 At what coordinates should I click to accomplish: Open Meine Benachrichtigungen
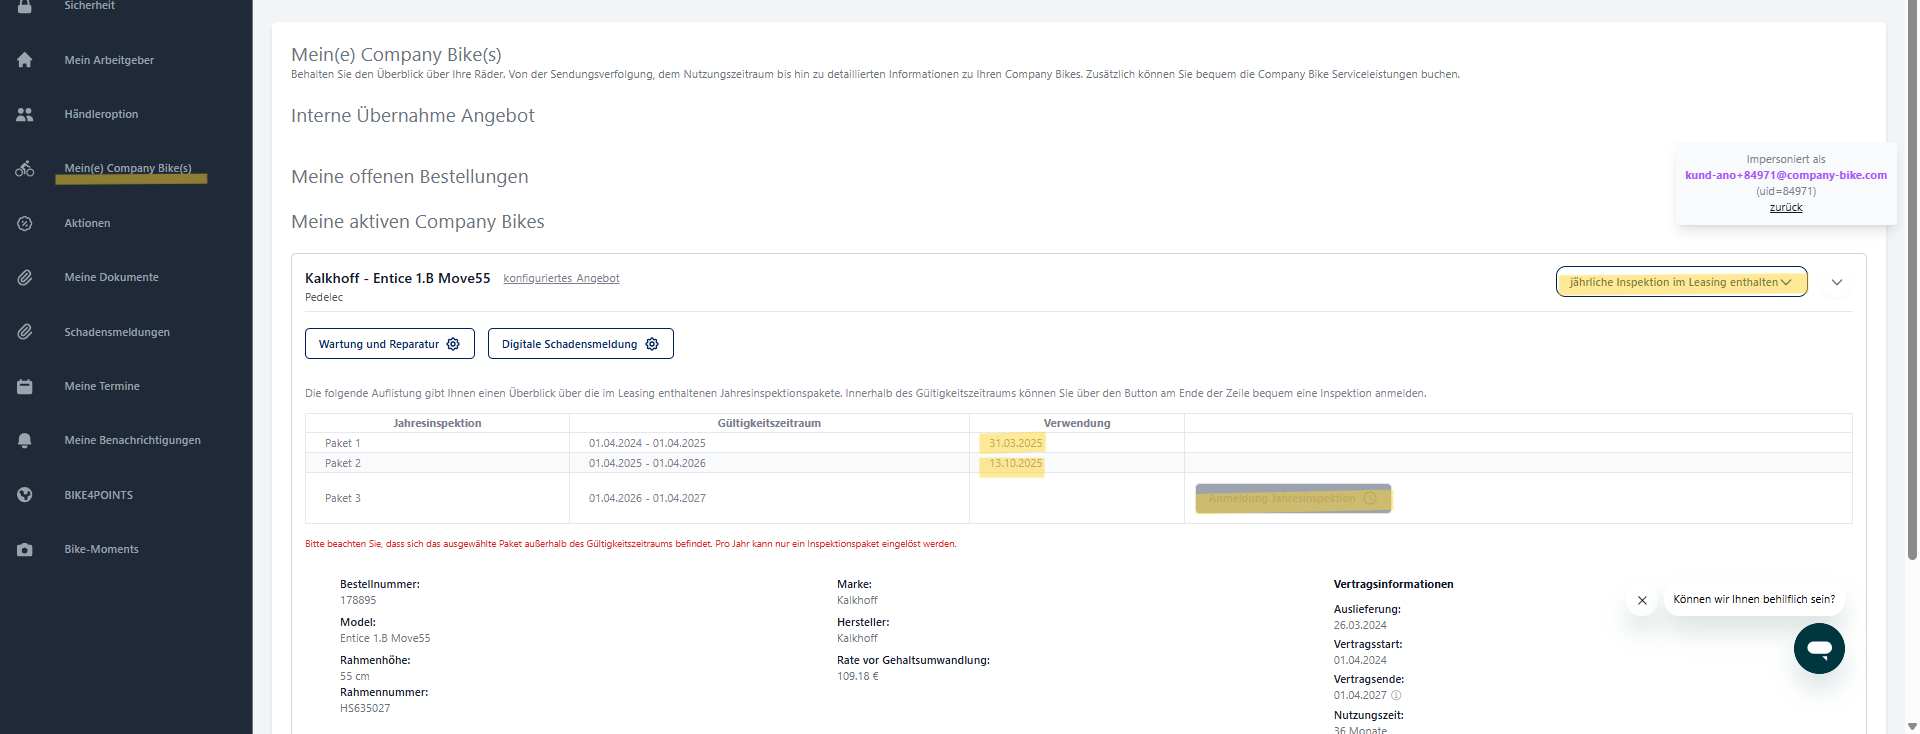(x=132, y=440)
